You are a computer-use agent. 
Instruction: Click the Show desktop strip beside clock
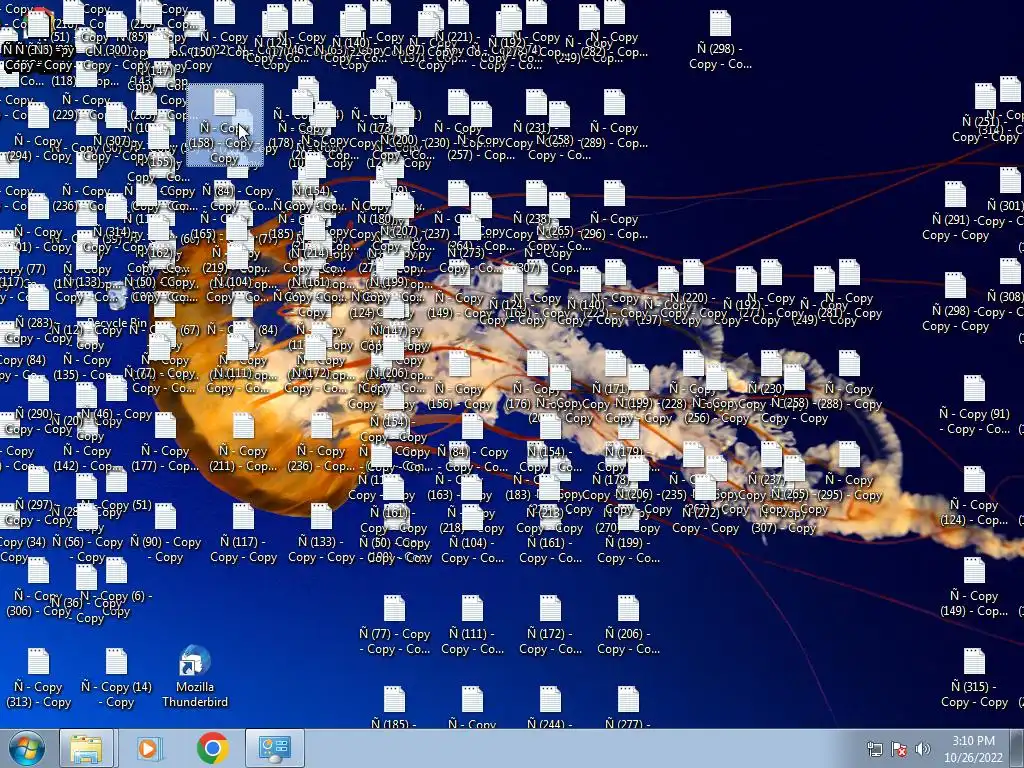click(1016, 749)
